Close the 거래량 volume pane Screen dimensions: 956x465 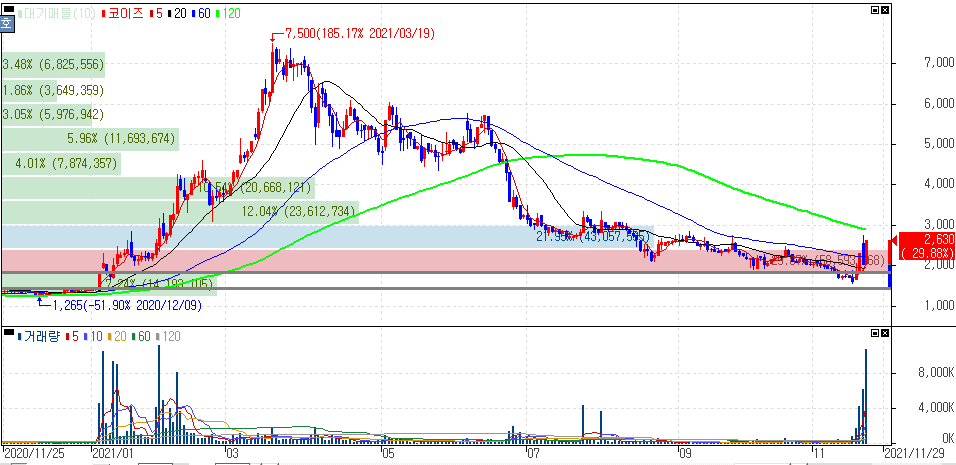point(885,333)
